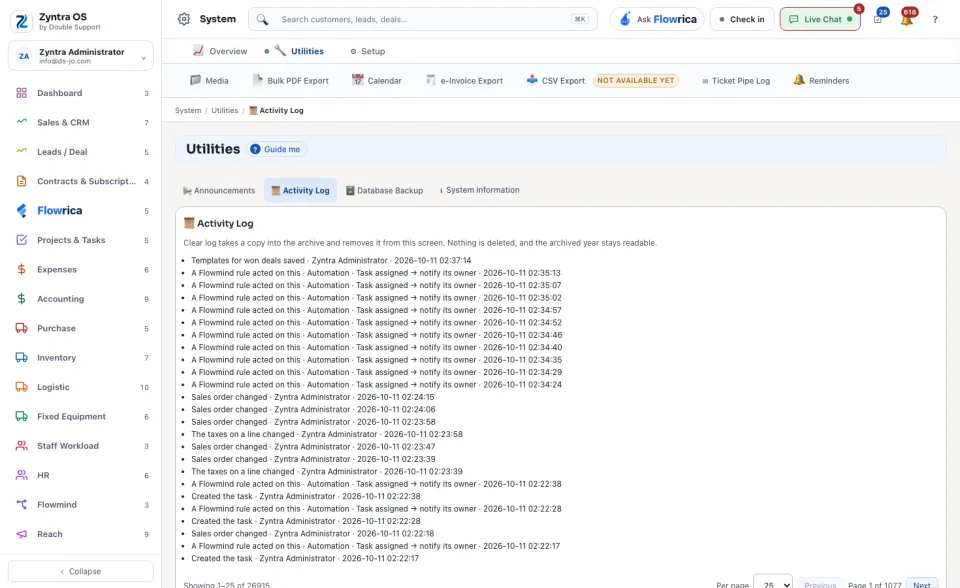The width and height of the screenshot is (960, 588).
Task: Select the Announcements tab
Action: click(219, 190)
